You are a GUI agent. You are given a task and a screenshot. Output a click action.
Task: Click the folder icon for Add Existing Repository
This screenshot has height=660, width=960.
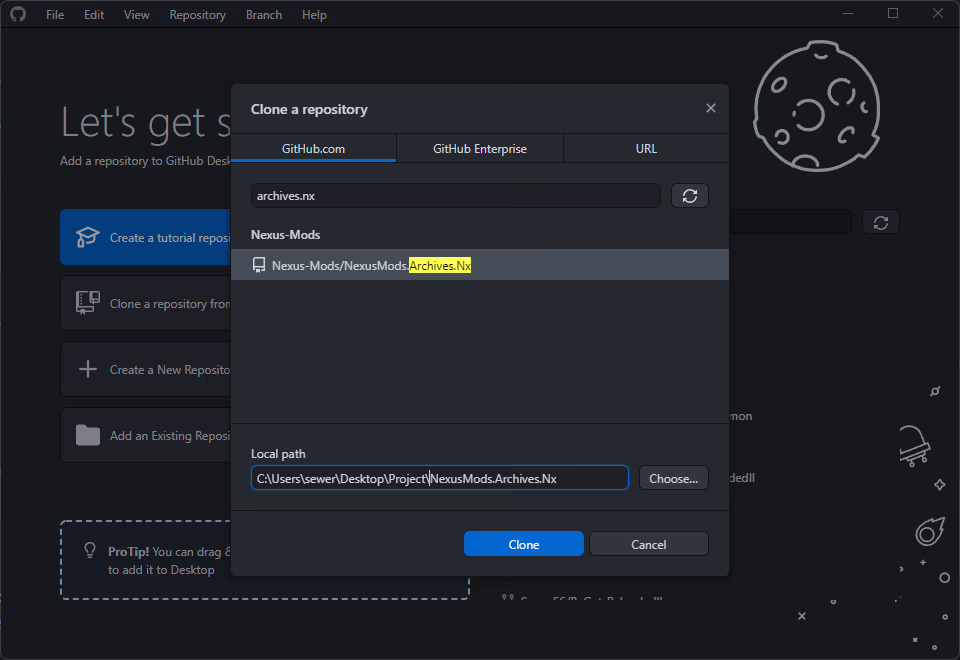click(88, 436)
